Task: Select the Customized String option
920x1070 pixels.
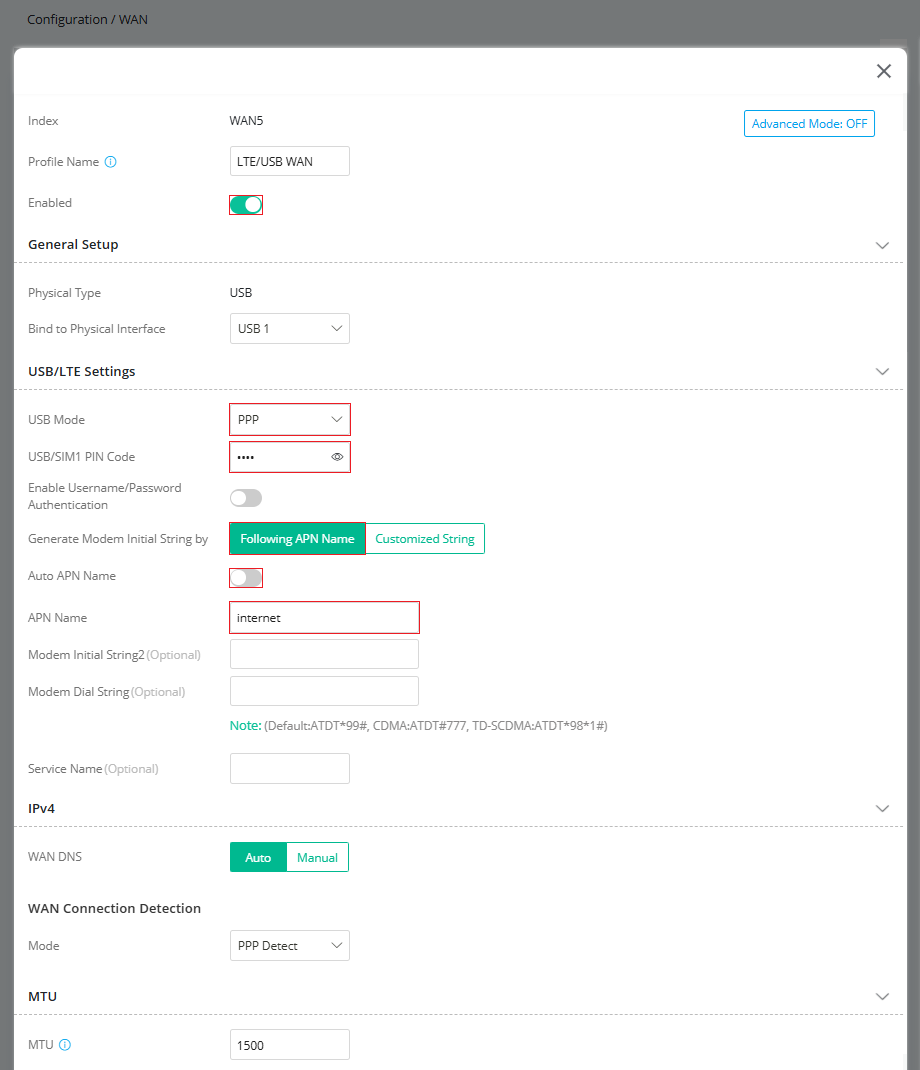Action: coord(425,538)
